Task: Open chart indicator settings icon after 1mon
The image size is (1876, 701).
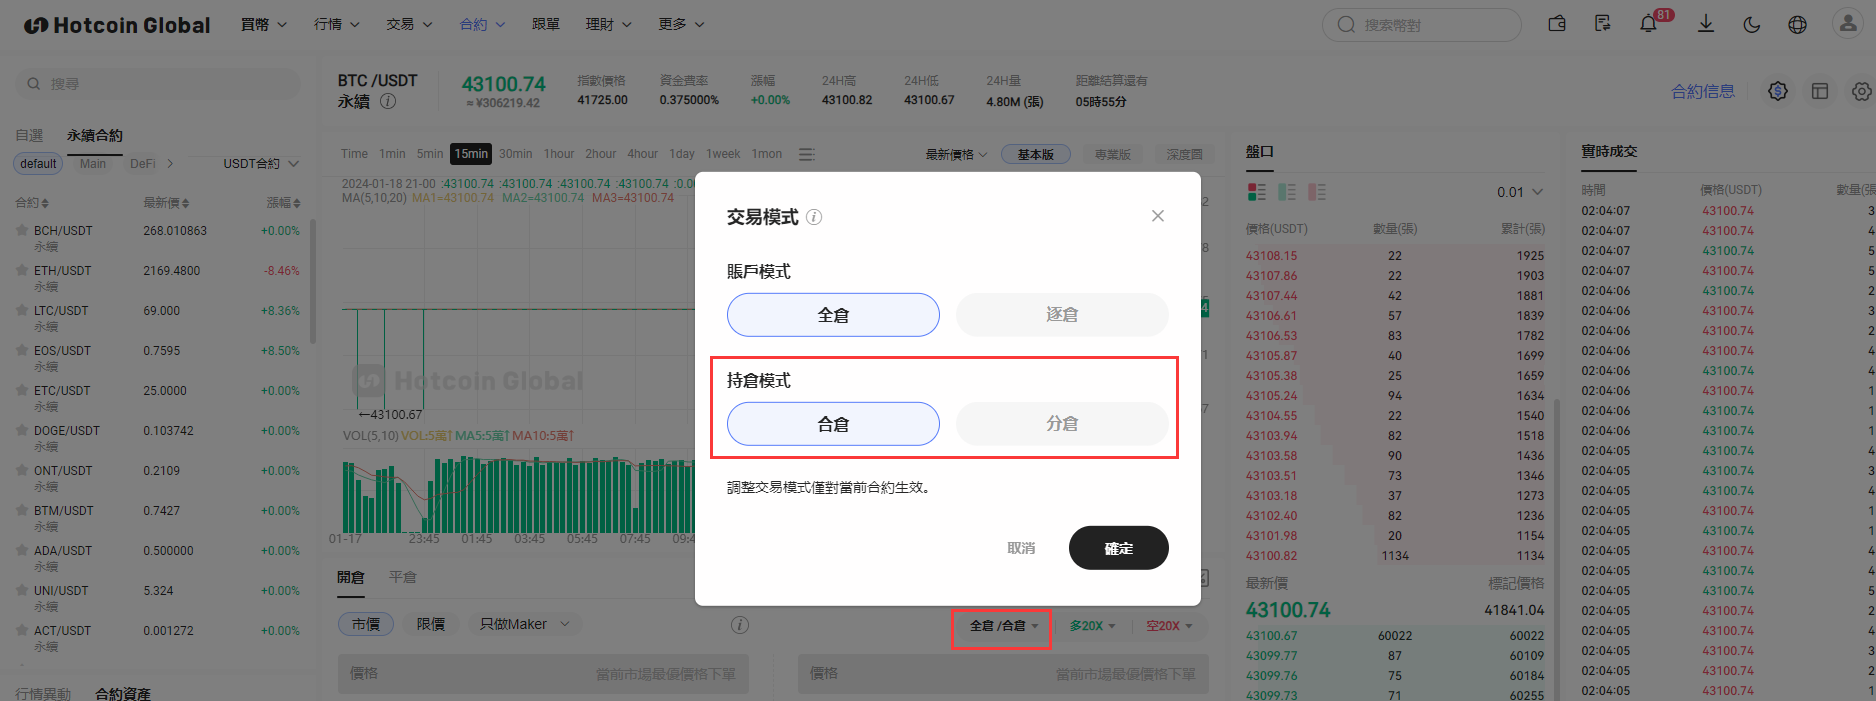Action: (807, 154)
